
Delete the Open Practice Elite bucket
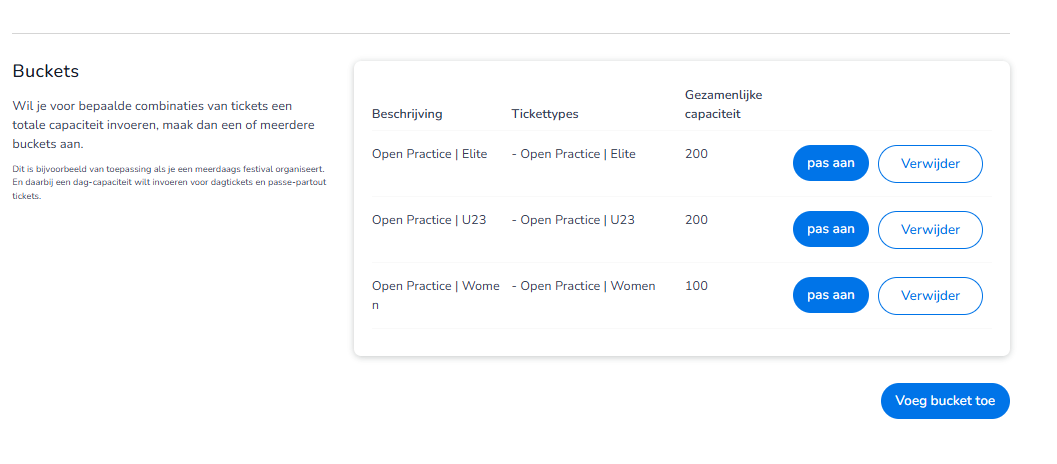pyautogui.click(x=930, y=164)
